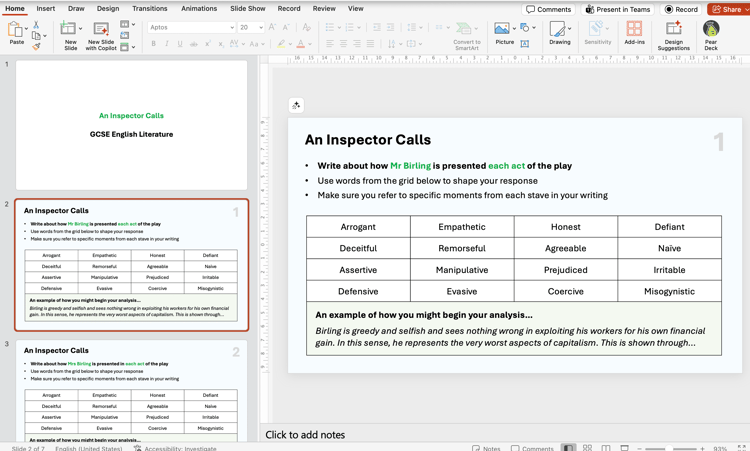Click the Present in Teams button

pos(618,9)
